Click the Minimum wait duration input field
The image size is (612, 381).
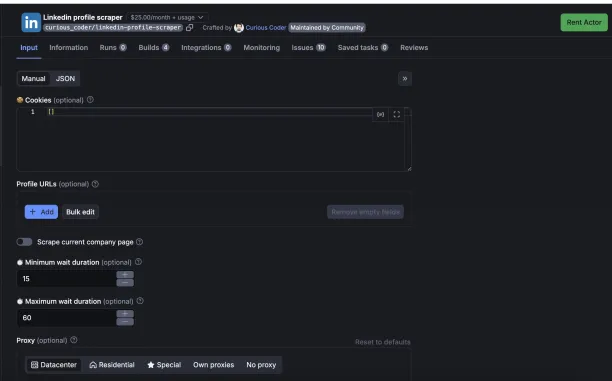tap(67, 279)
